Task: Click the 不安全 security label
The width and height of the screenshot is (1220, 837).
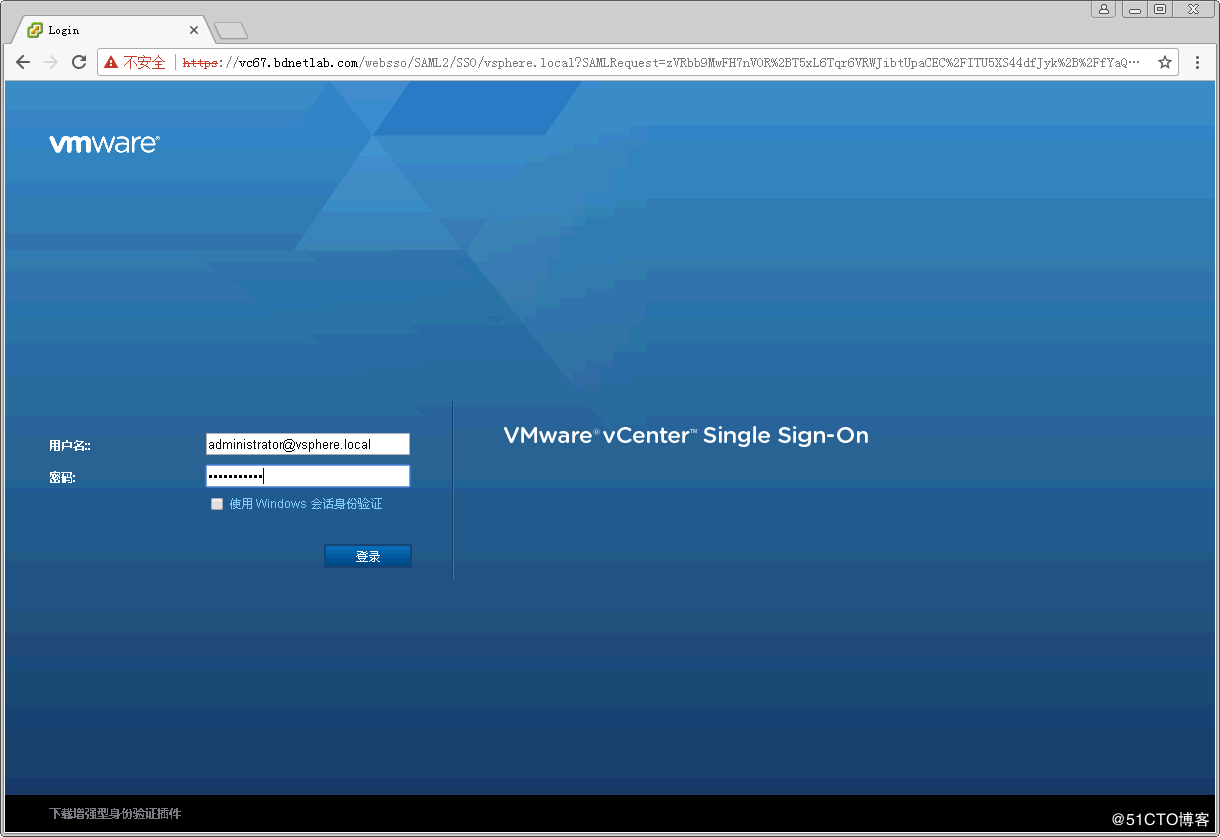Action: (145, 62)
